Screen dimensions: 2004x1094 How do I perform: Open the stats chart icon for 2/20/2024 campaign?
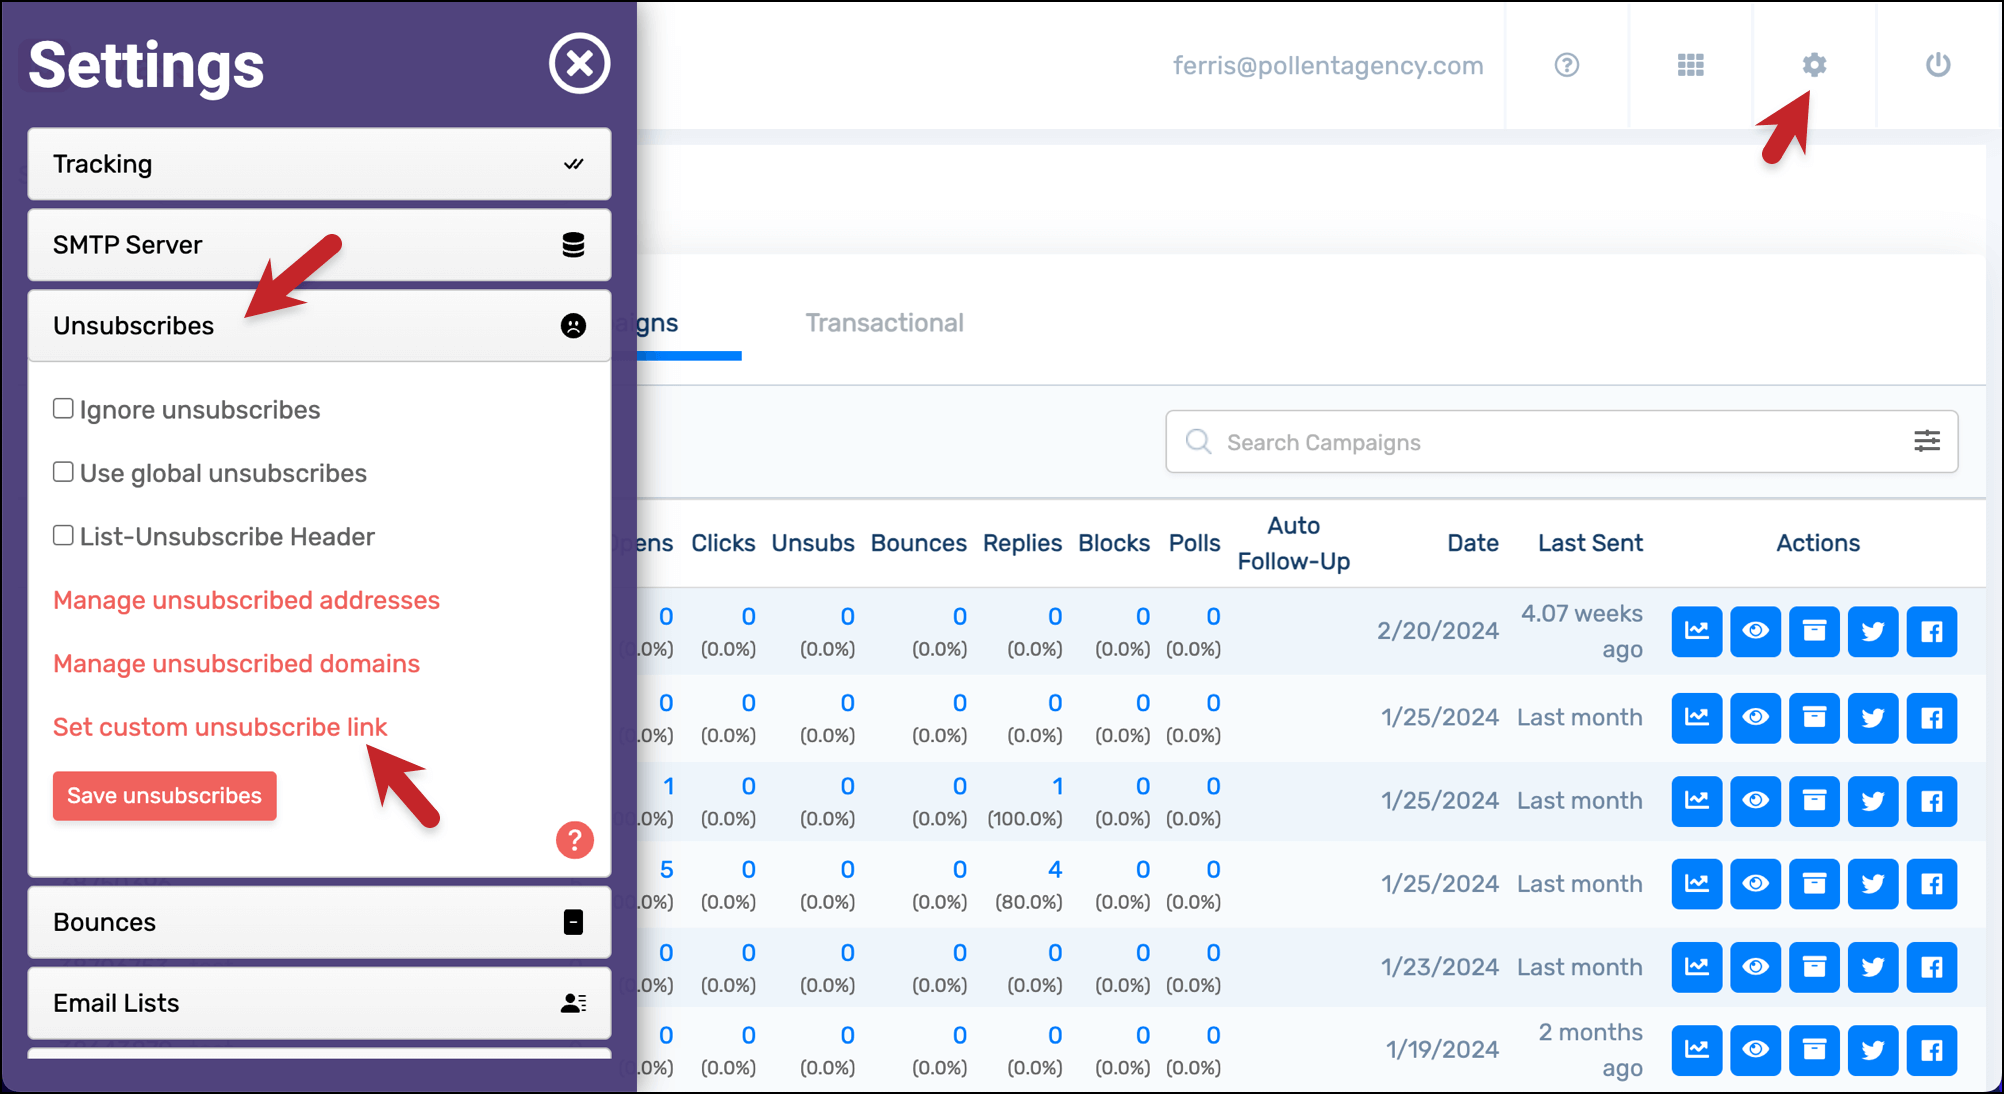[1696, 631]
